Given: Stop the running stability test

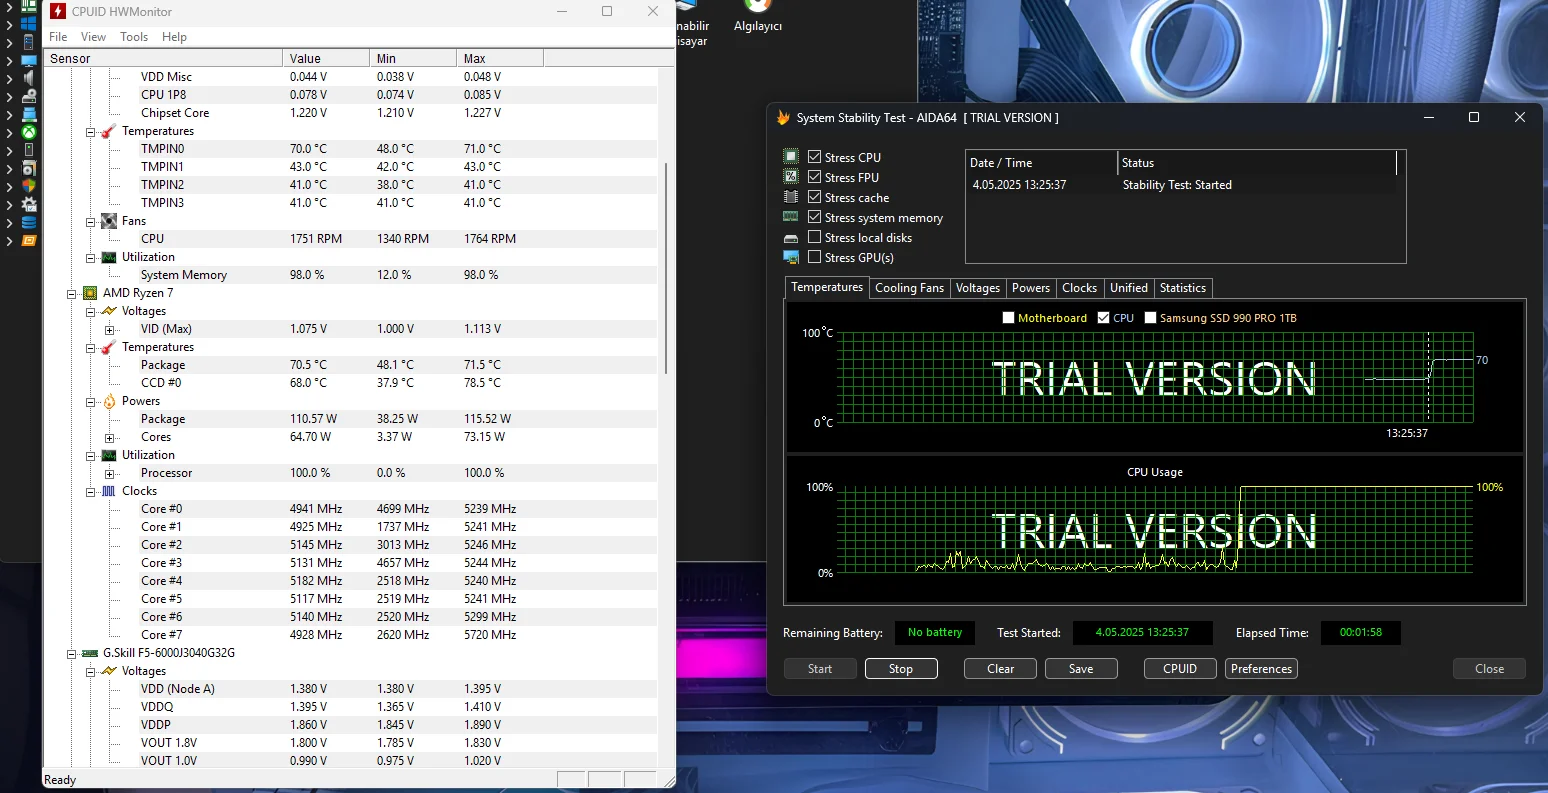Looking at the screenshot, I should pyautogui.click(x=900, y=669).
